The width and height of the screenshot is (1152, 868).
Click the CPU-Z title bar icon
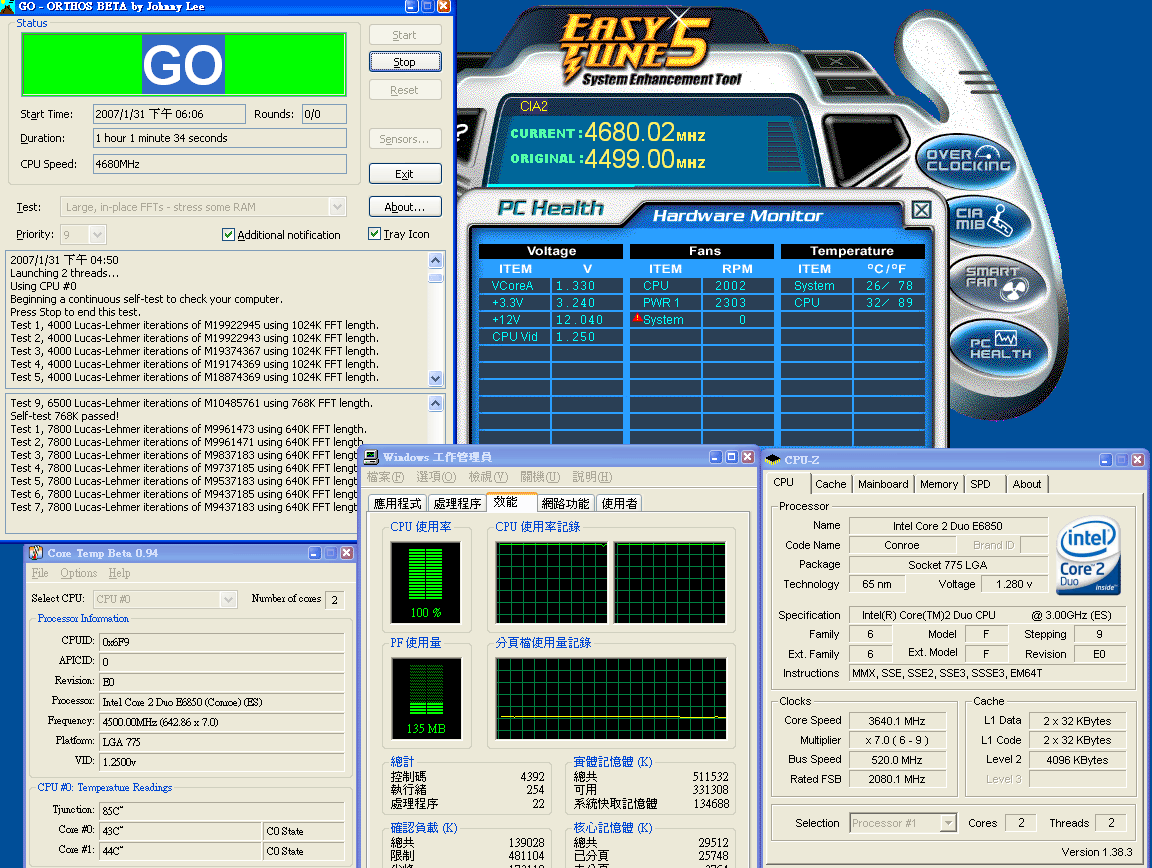(773, 460)
